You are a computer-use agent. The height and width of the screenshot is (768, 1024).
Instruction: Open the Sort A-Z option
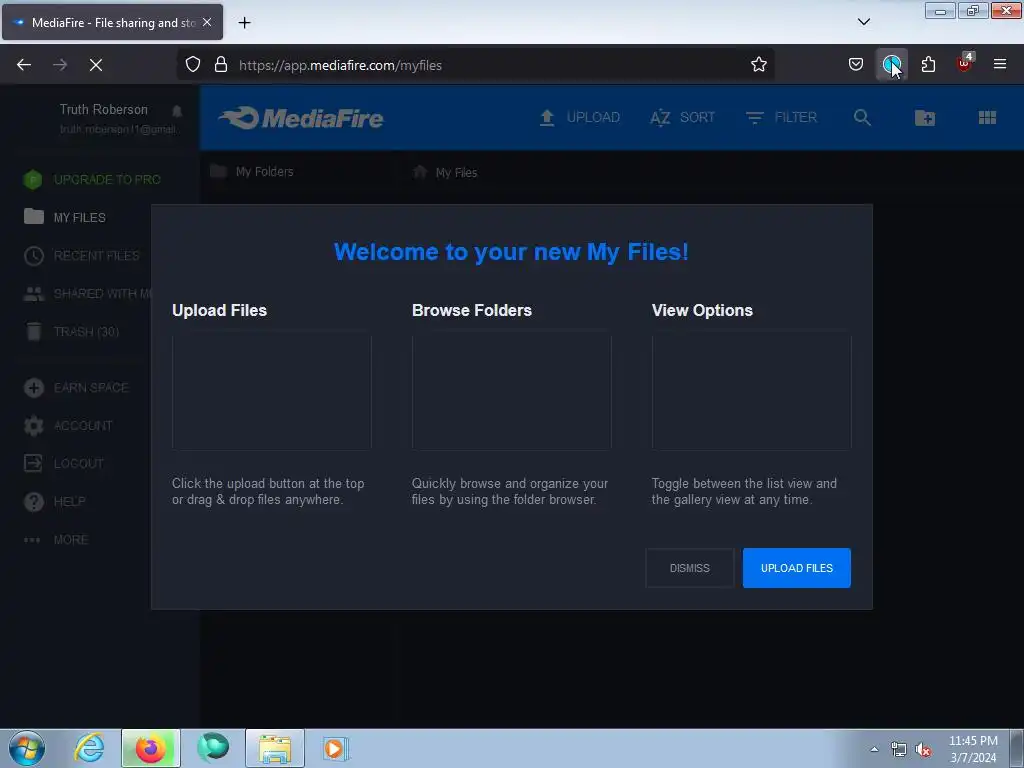pos(682,118)
